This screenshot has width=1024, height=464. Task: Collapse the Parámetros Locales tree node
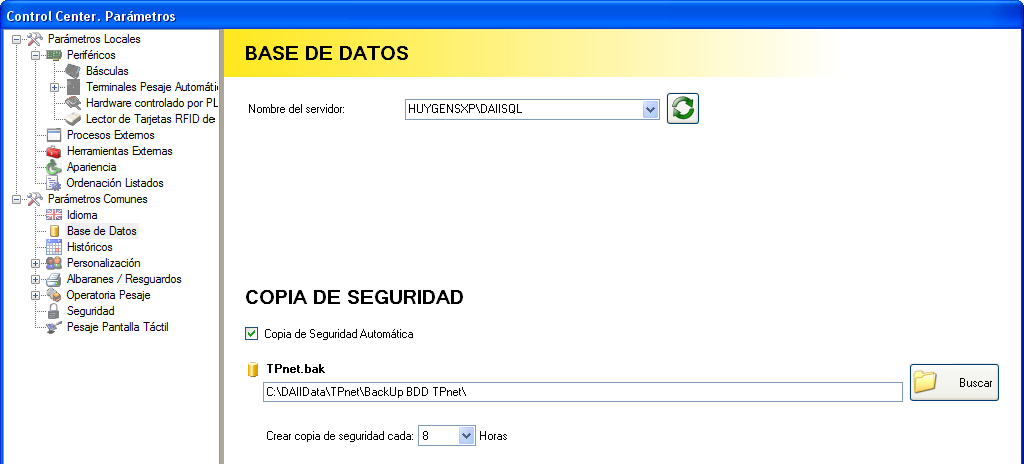[x=16, y=39]
